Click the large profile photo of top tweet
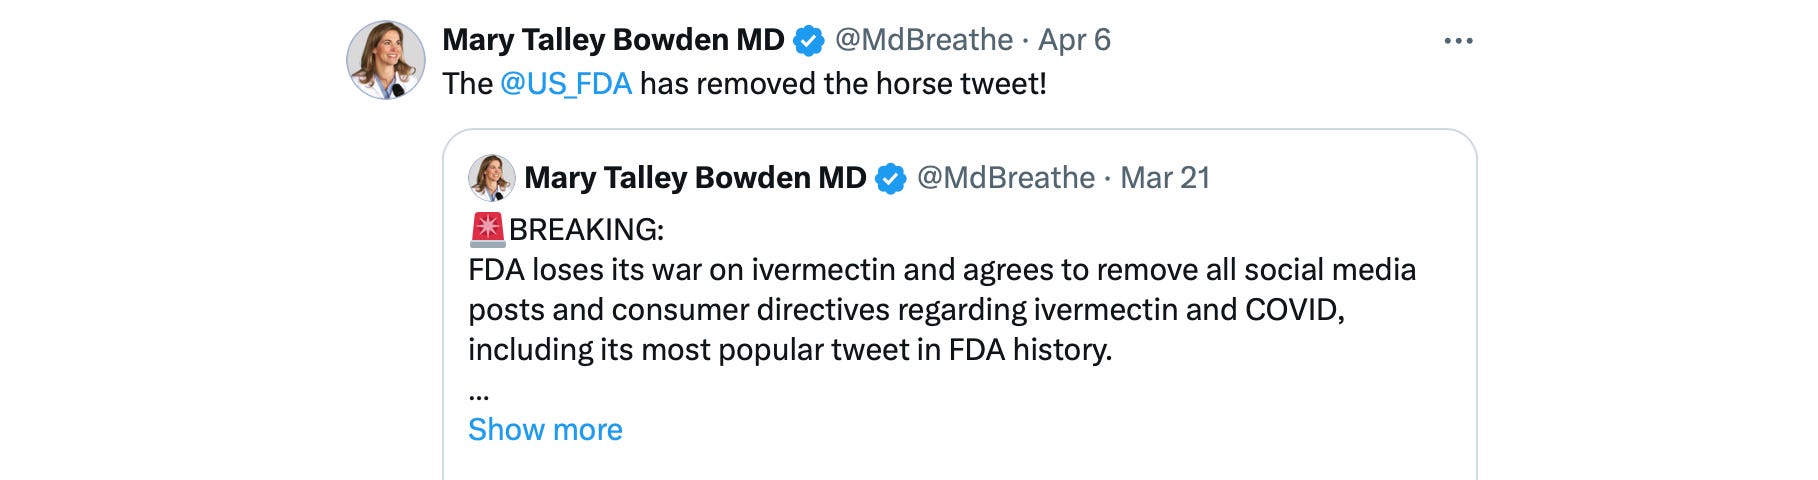 (386, 60)
